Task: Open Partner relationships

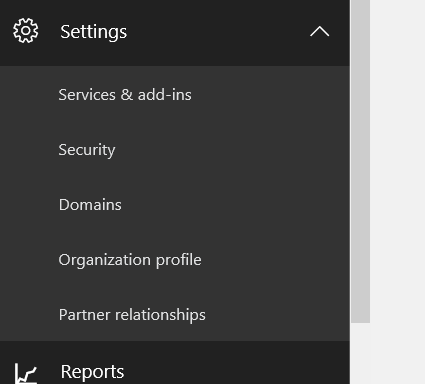Action: pos(132,315)
